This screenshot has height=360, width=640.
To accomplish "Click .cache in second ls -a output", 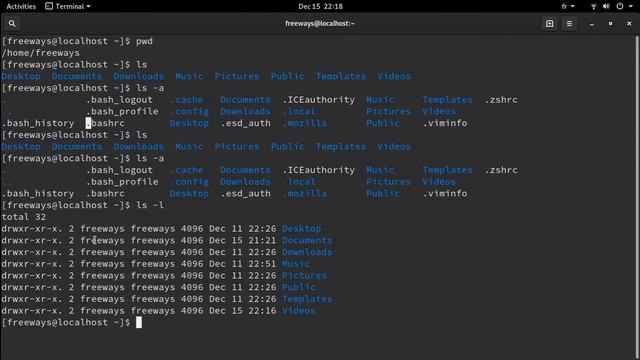I will 187,170.
